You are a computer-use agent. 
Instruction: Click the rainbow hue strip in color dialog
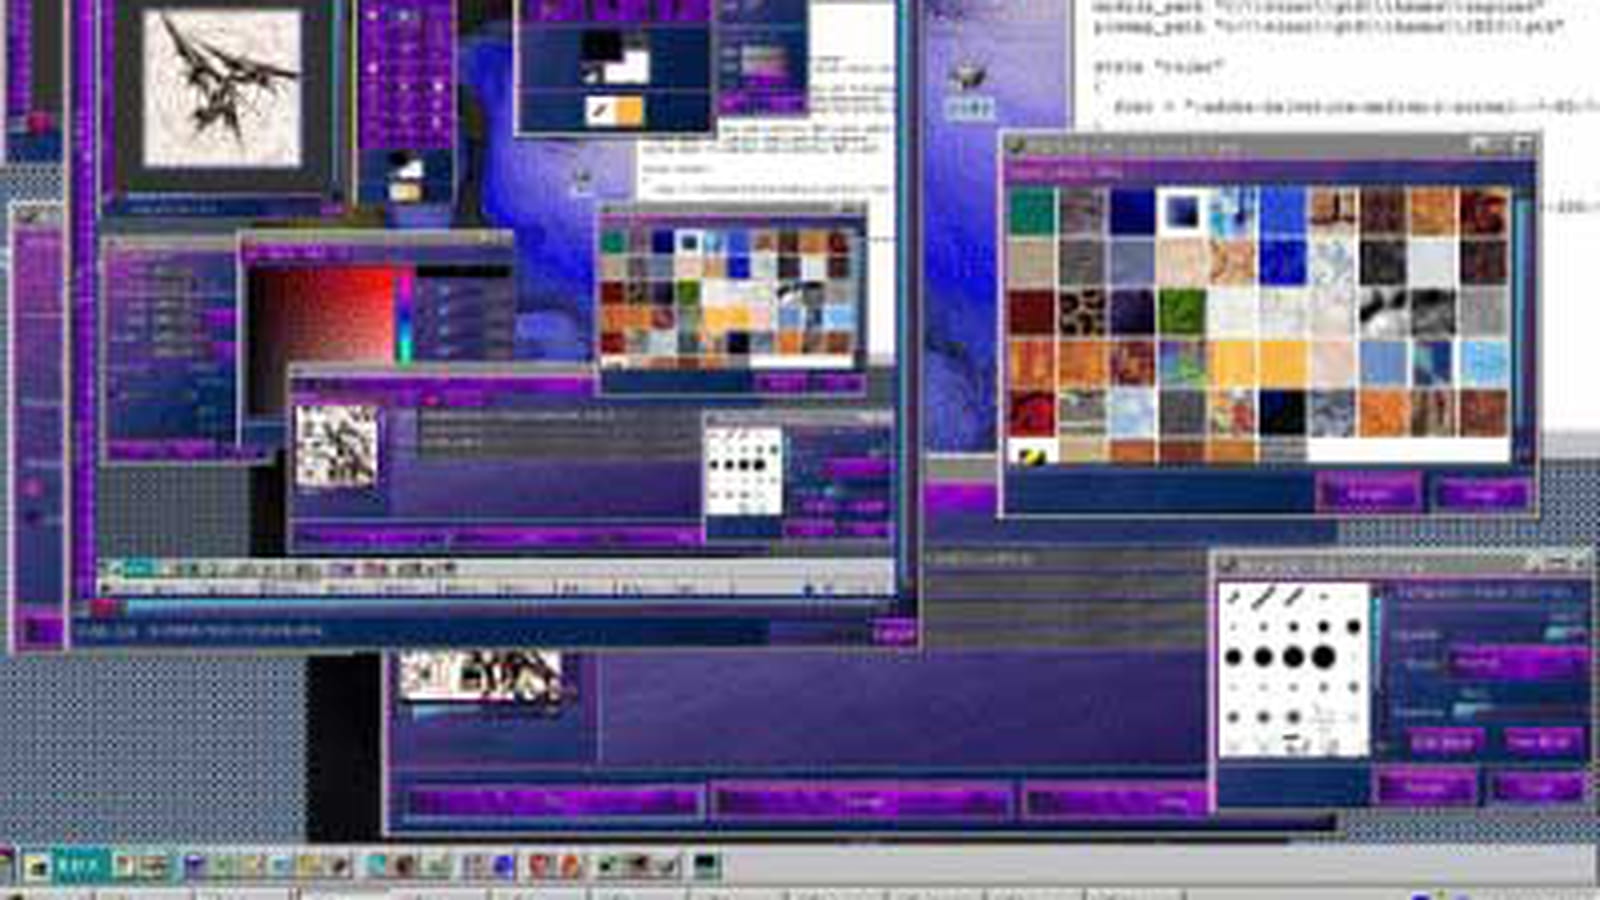click(405, 315)
